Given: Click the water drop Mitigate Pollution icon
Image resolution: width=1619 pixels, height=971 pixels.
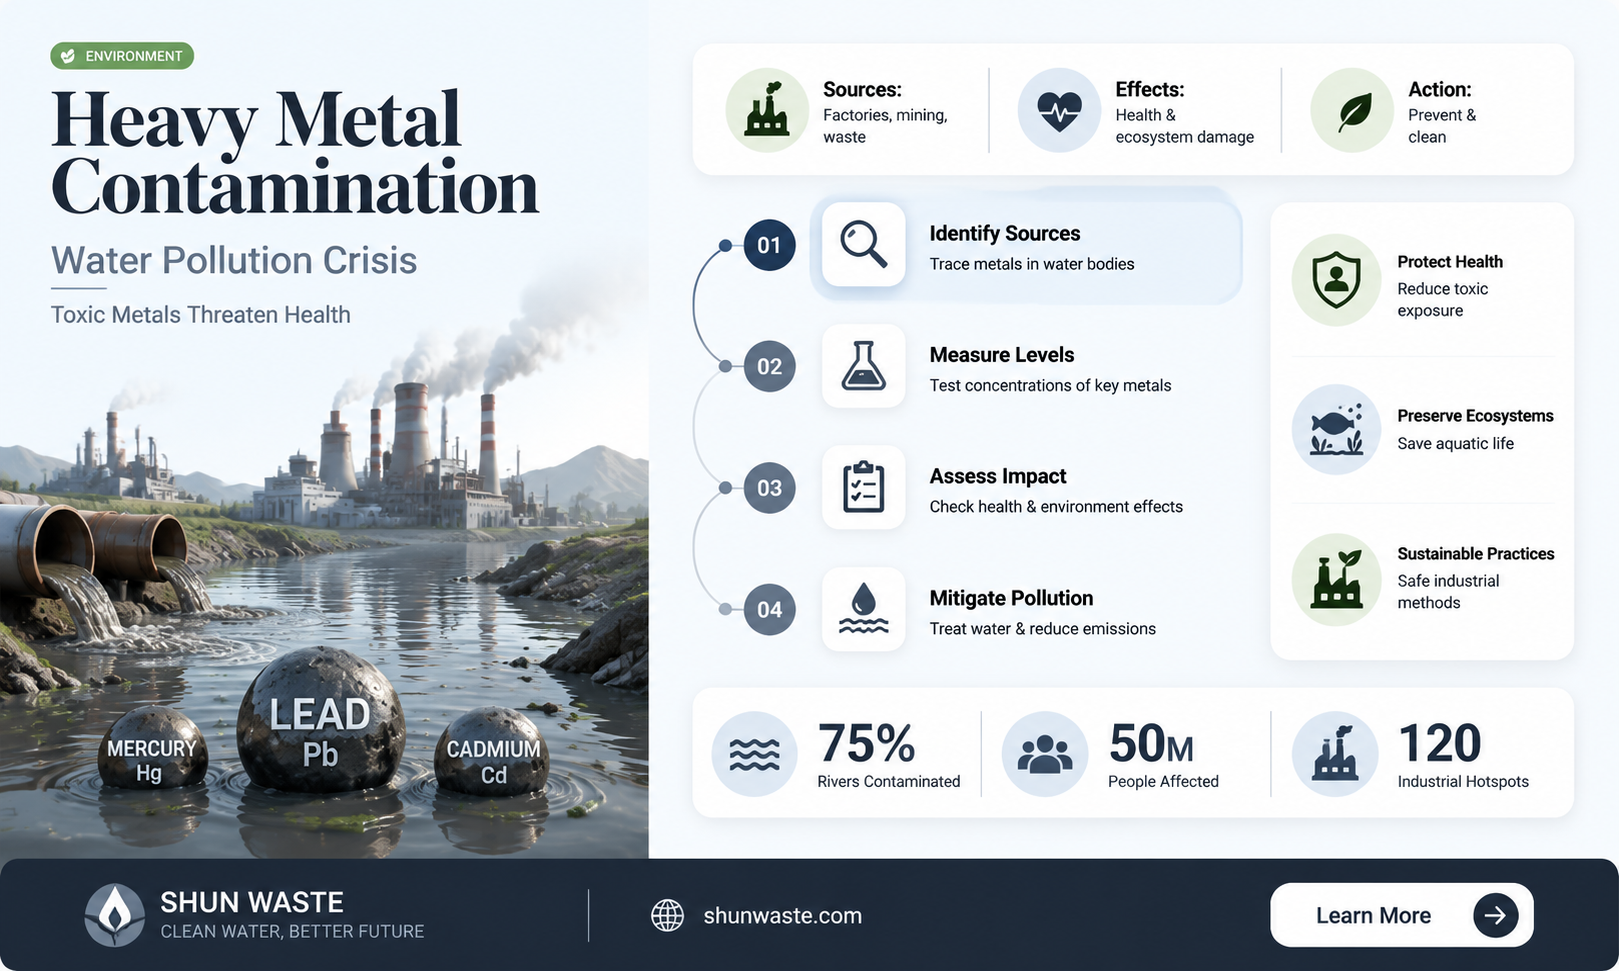Looking at the screenshot, I should [x=864, y=609].
